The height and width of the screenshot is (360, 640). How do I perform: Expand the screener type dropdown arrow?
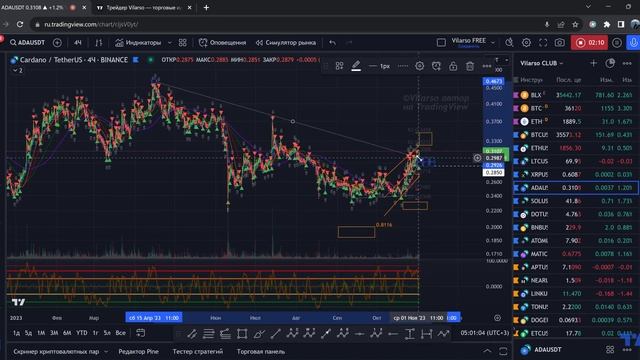106,351
